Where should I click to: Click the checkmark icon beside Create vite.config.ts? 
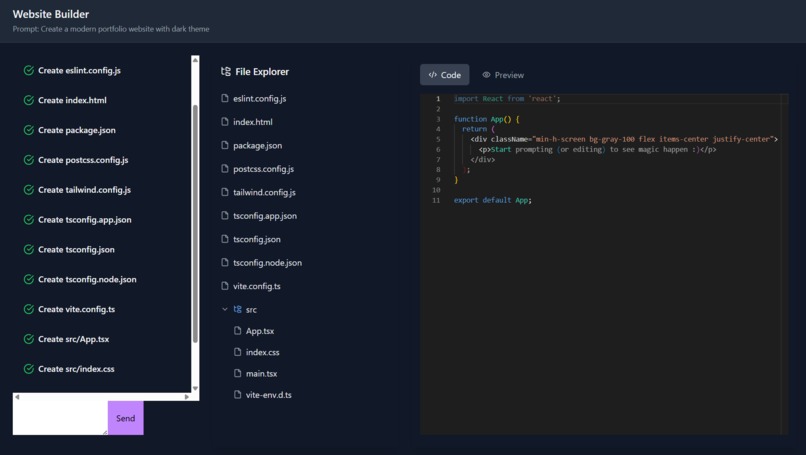29,309
